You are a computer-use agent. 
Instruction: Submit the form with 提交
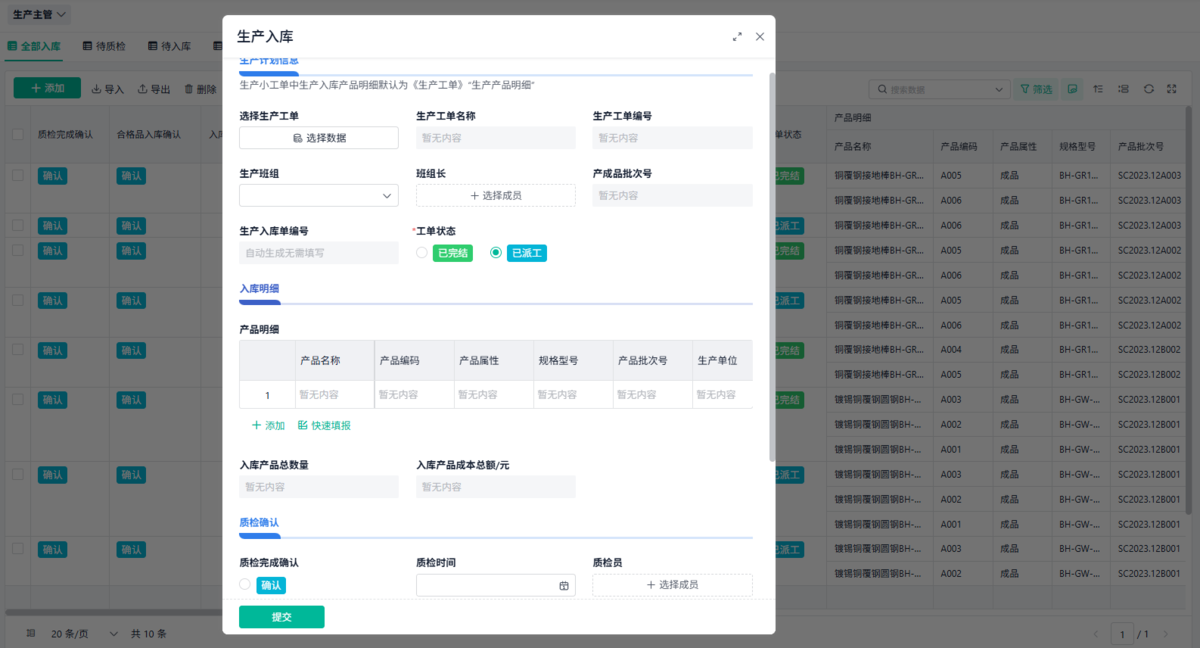282,617
